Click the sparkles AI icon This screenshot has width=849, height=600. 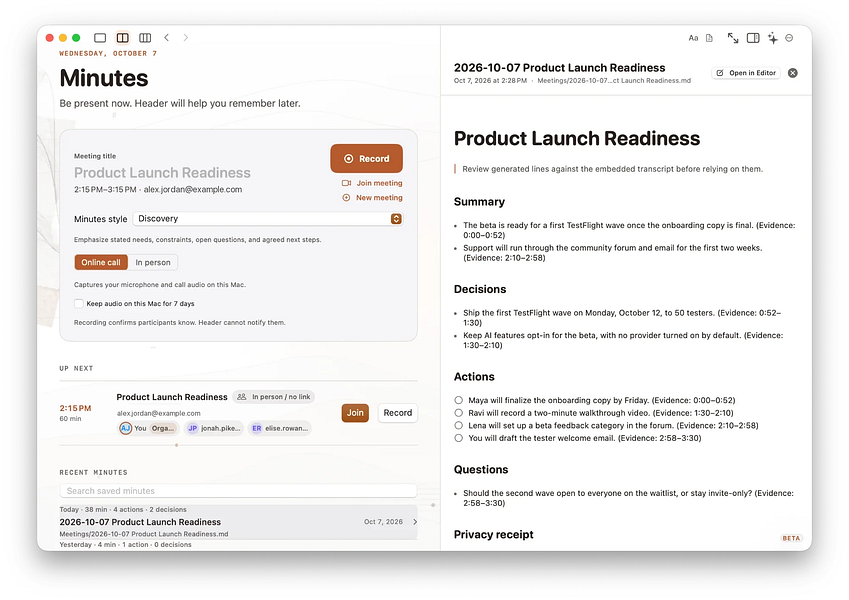pos(773,38)
